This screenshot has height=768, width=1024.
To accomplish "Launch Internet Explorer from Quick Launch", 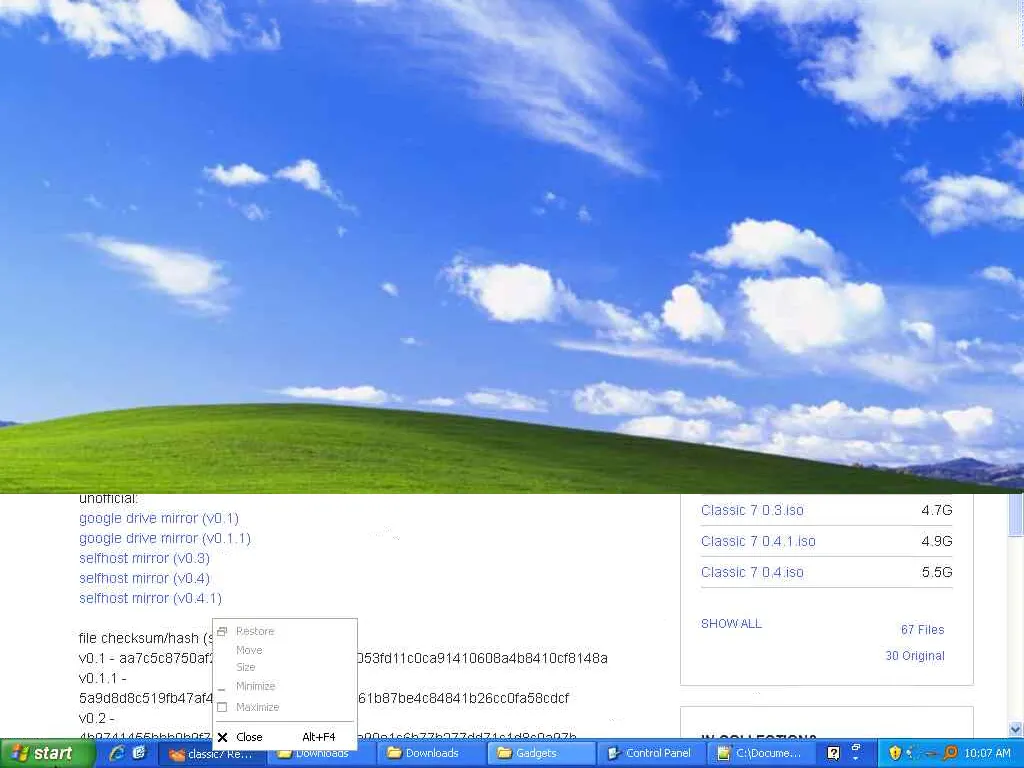I will [x=118, y=753].
